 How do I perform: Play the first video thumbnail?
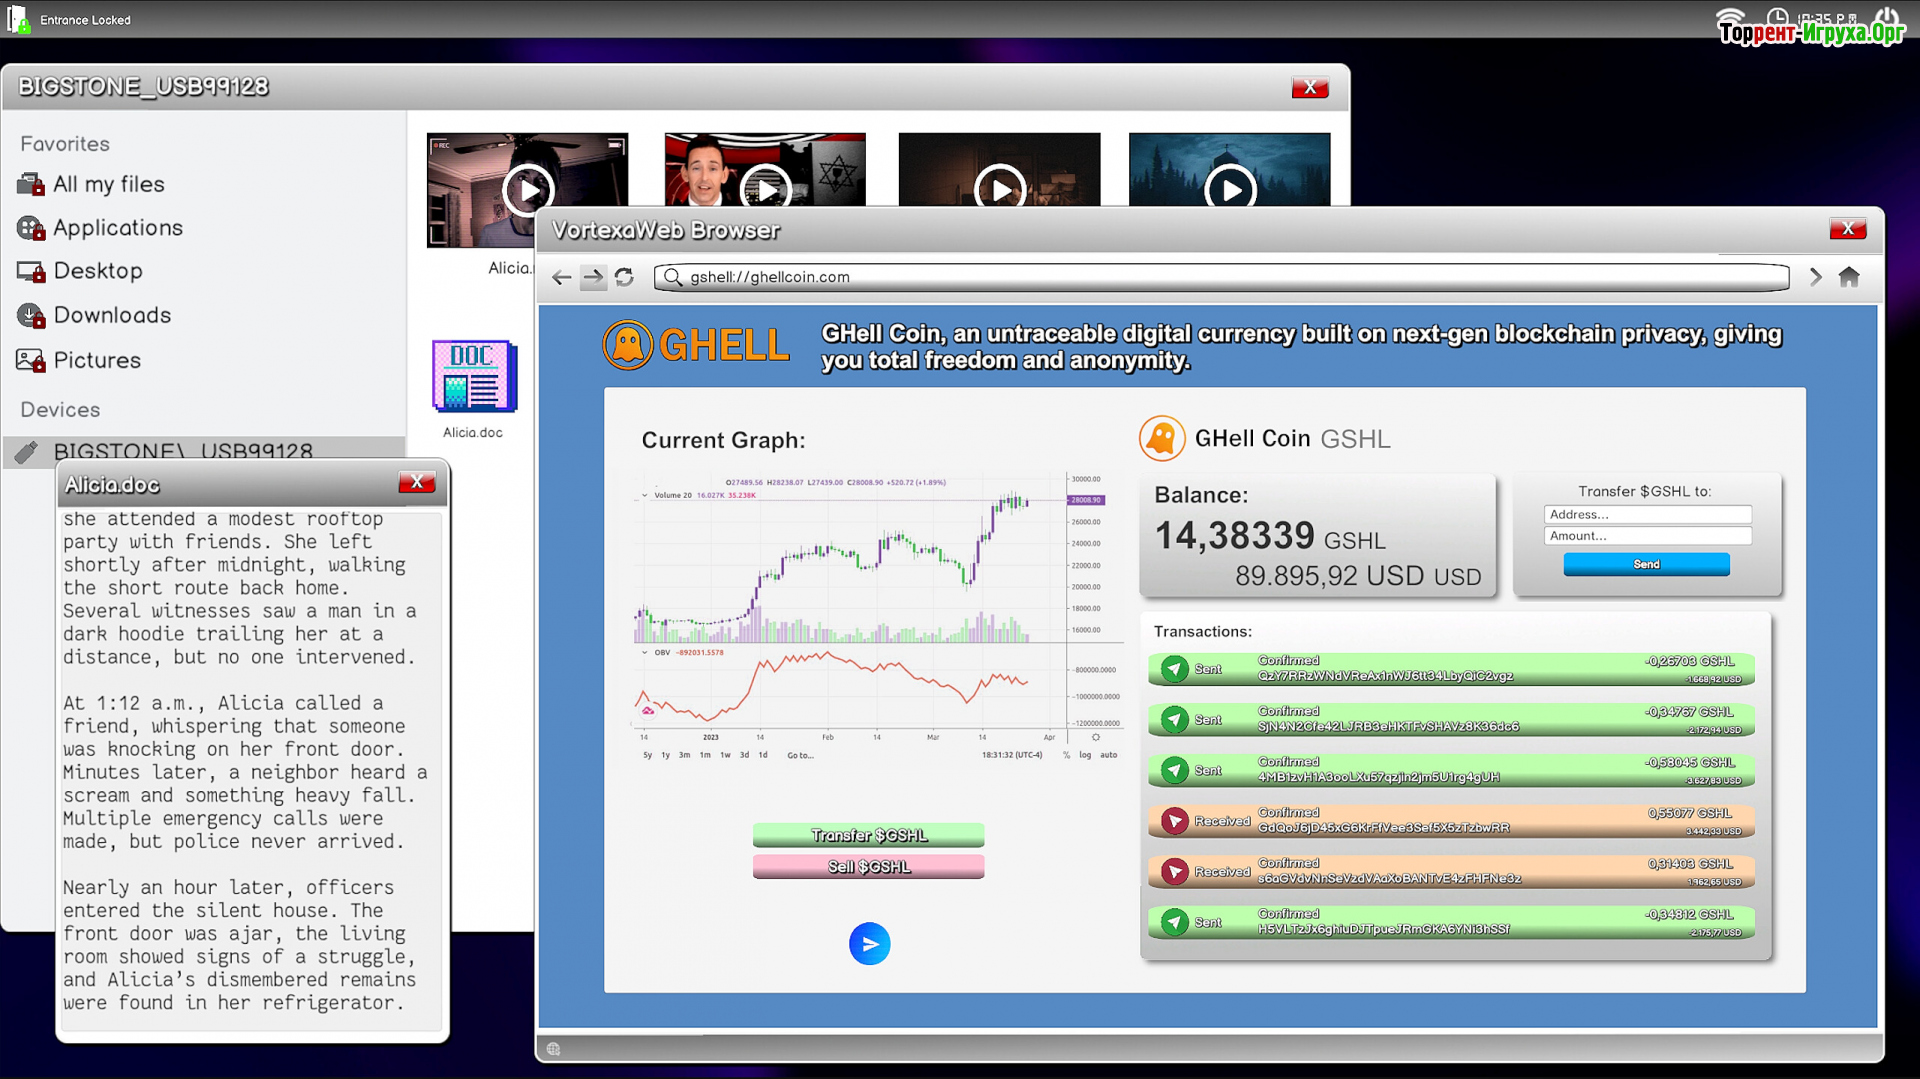(x=527, y=189)
